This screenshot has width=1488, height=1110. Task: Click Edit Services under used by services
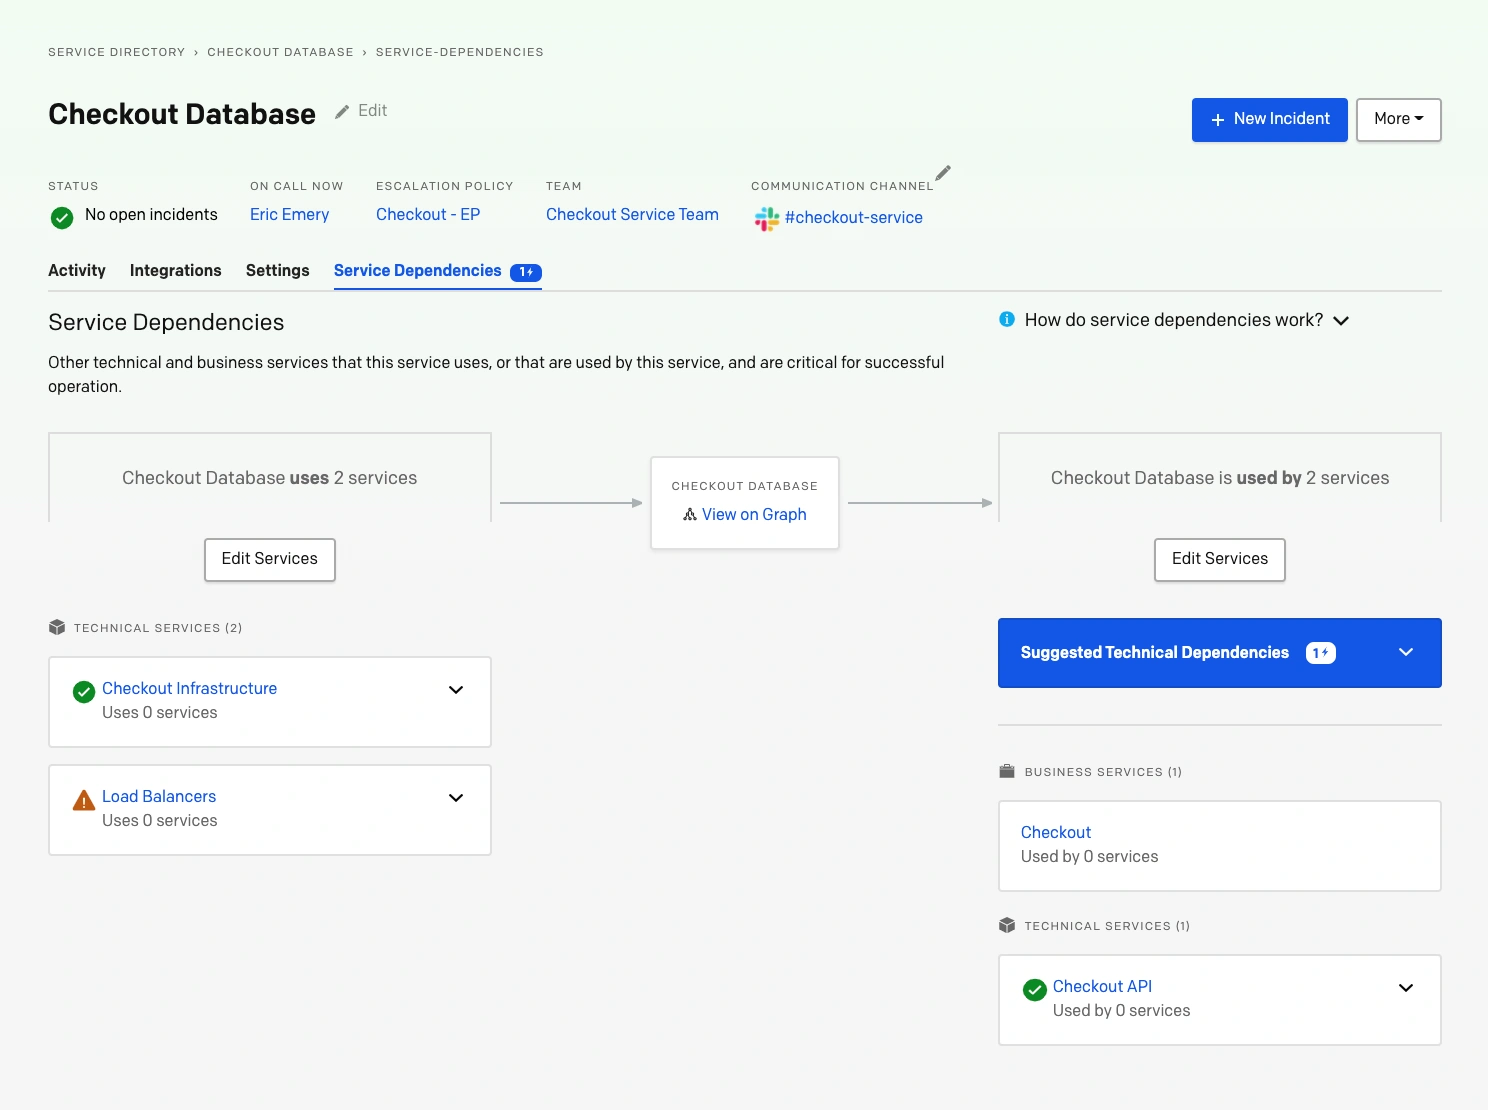pyautogui.click(x=1219, y=559)
